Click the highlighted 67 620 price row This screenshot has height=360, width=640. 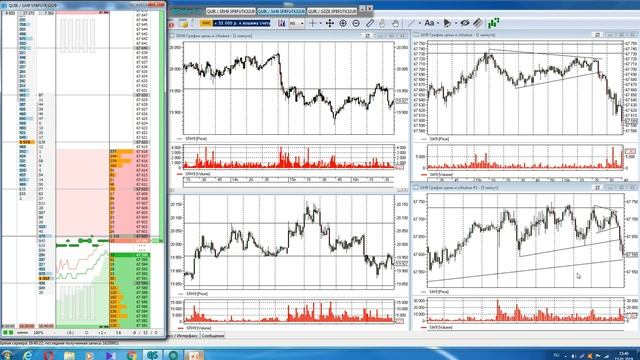click(x=142, y=142)
